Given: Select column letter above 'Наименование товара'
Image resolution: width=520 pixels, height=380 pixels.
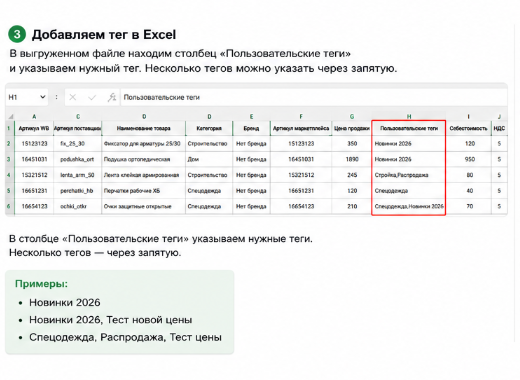Looking at the screenshot, I should [144, 116].
